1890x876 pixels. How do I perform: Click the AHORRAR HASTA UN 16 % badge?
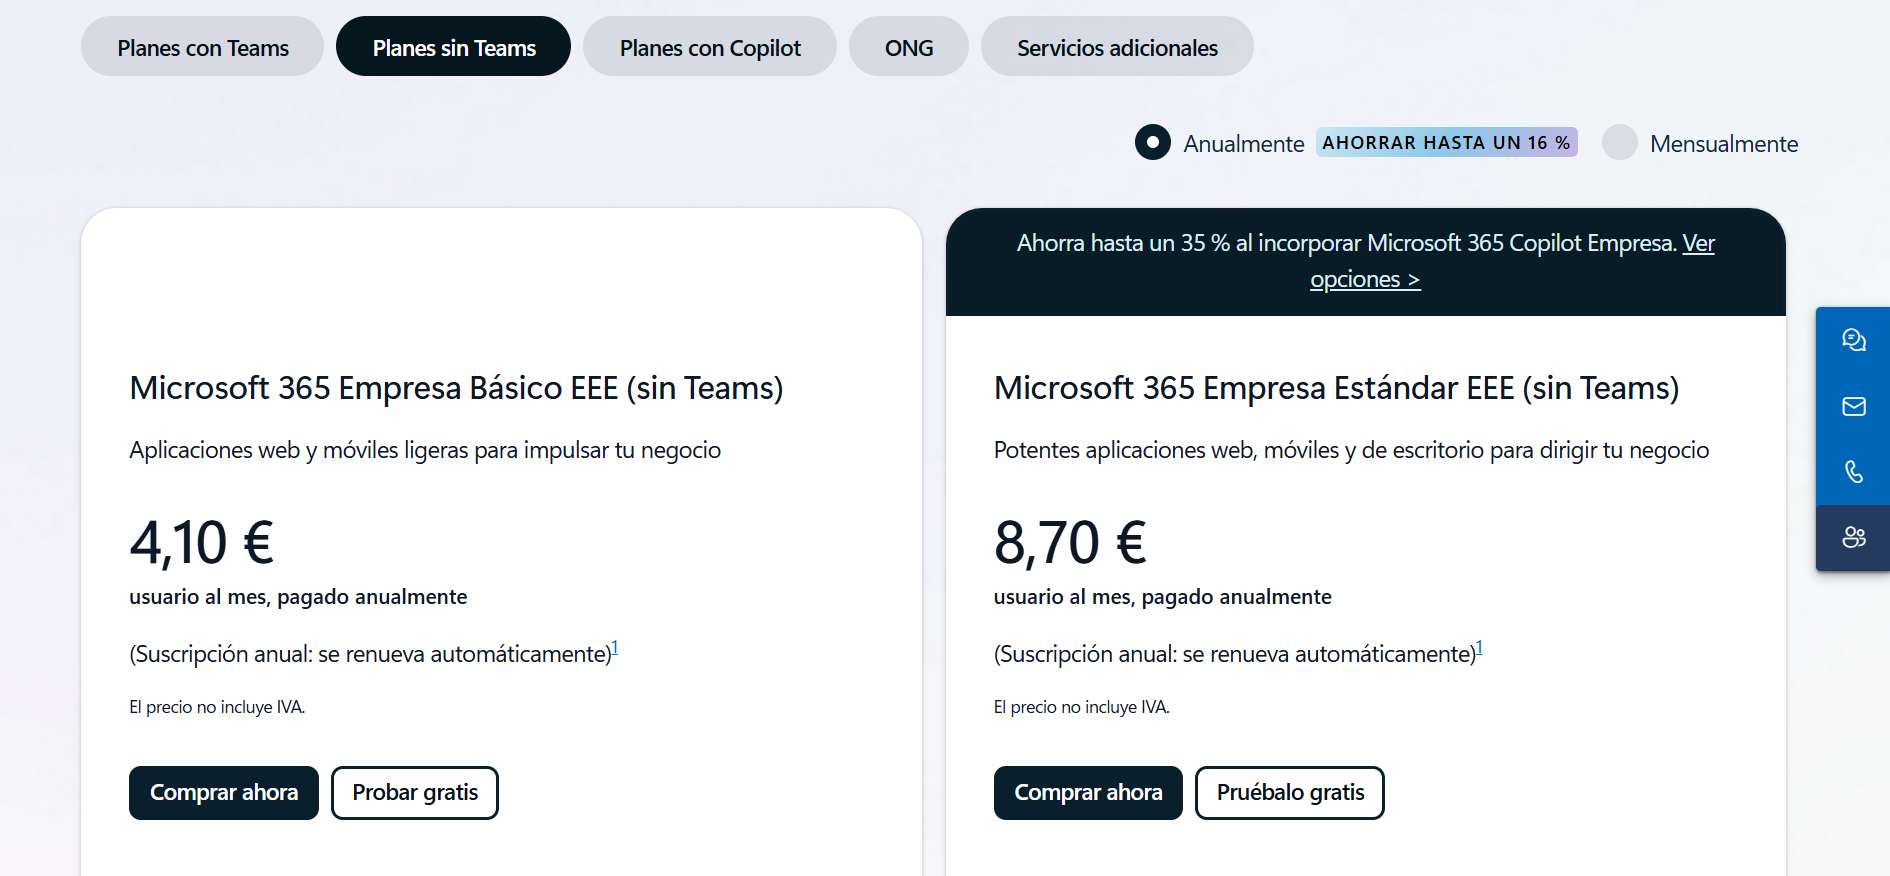(1446, 143)
